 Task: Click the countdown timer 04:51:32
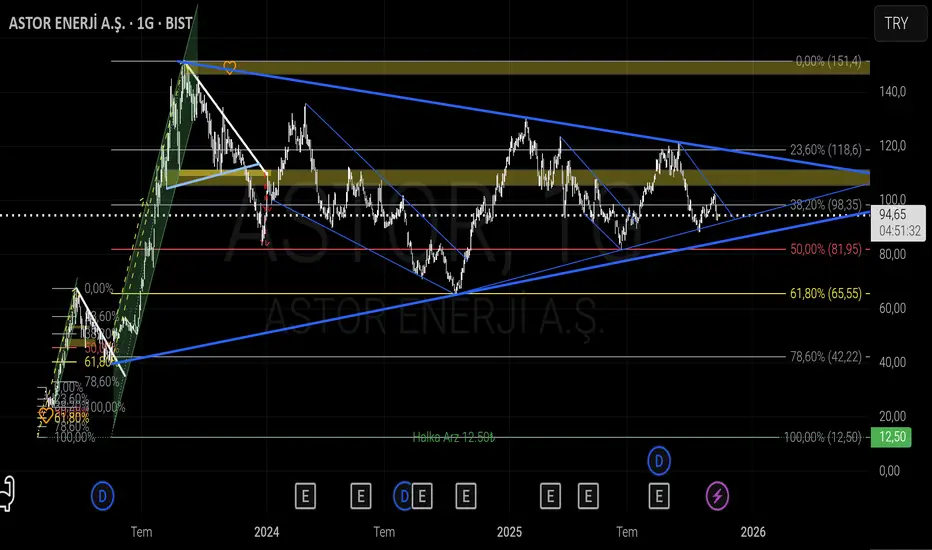(899, 231)
